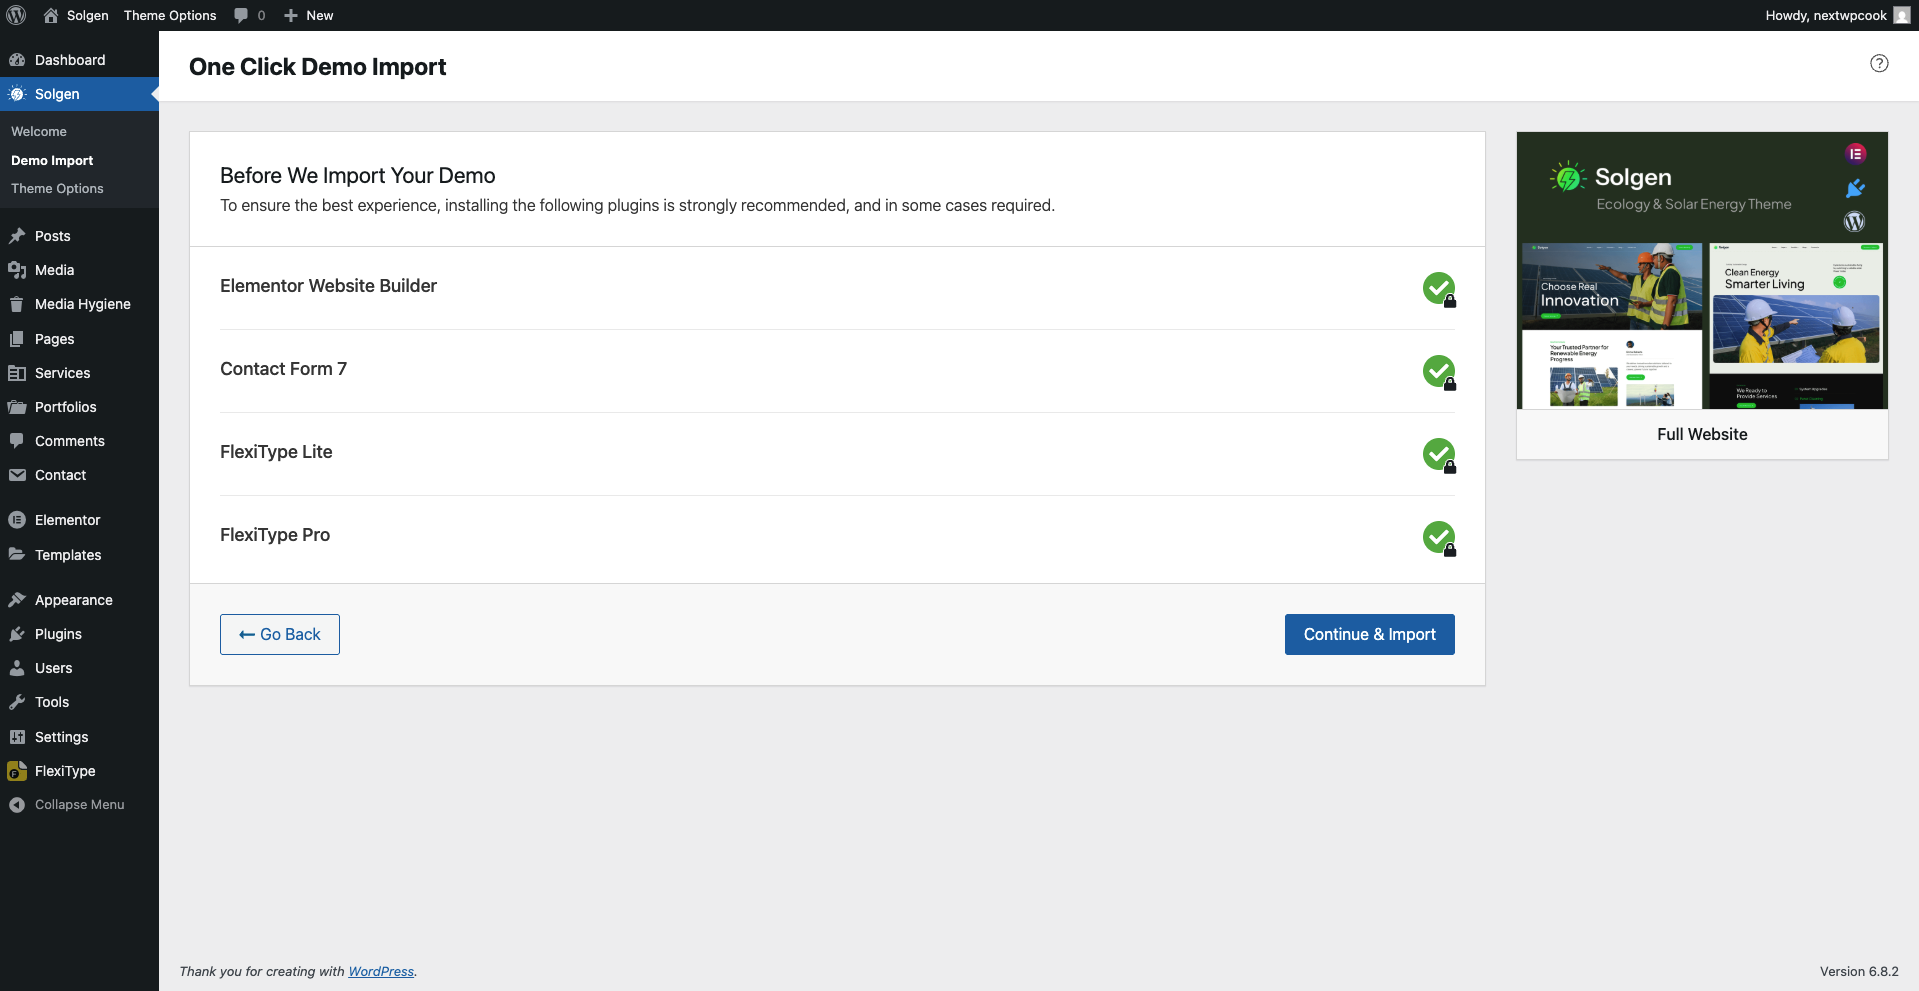Click the Contact Form 7 plugin name
Viewport: 1919px width, 991px height.
283,369
